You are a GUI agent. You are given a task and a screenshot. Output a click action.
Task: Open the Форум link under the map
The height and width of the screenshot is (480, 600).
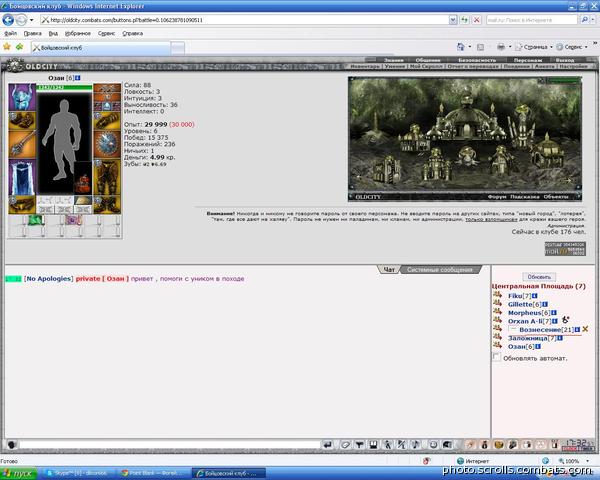pos(497,197)
